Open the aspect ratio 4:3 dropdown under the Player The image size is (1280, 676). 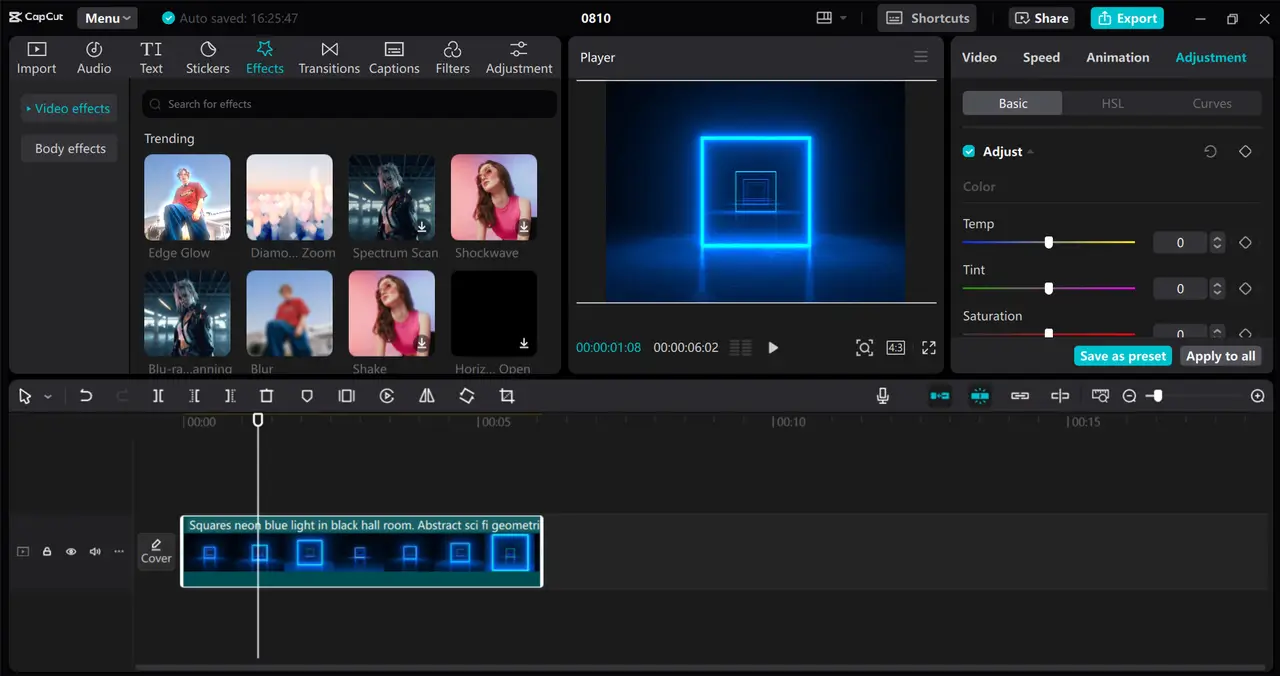click(x=896, y=347)
